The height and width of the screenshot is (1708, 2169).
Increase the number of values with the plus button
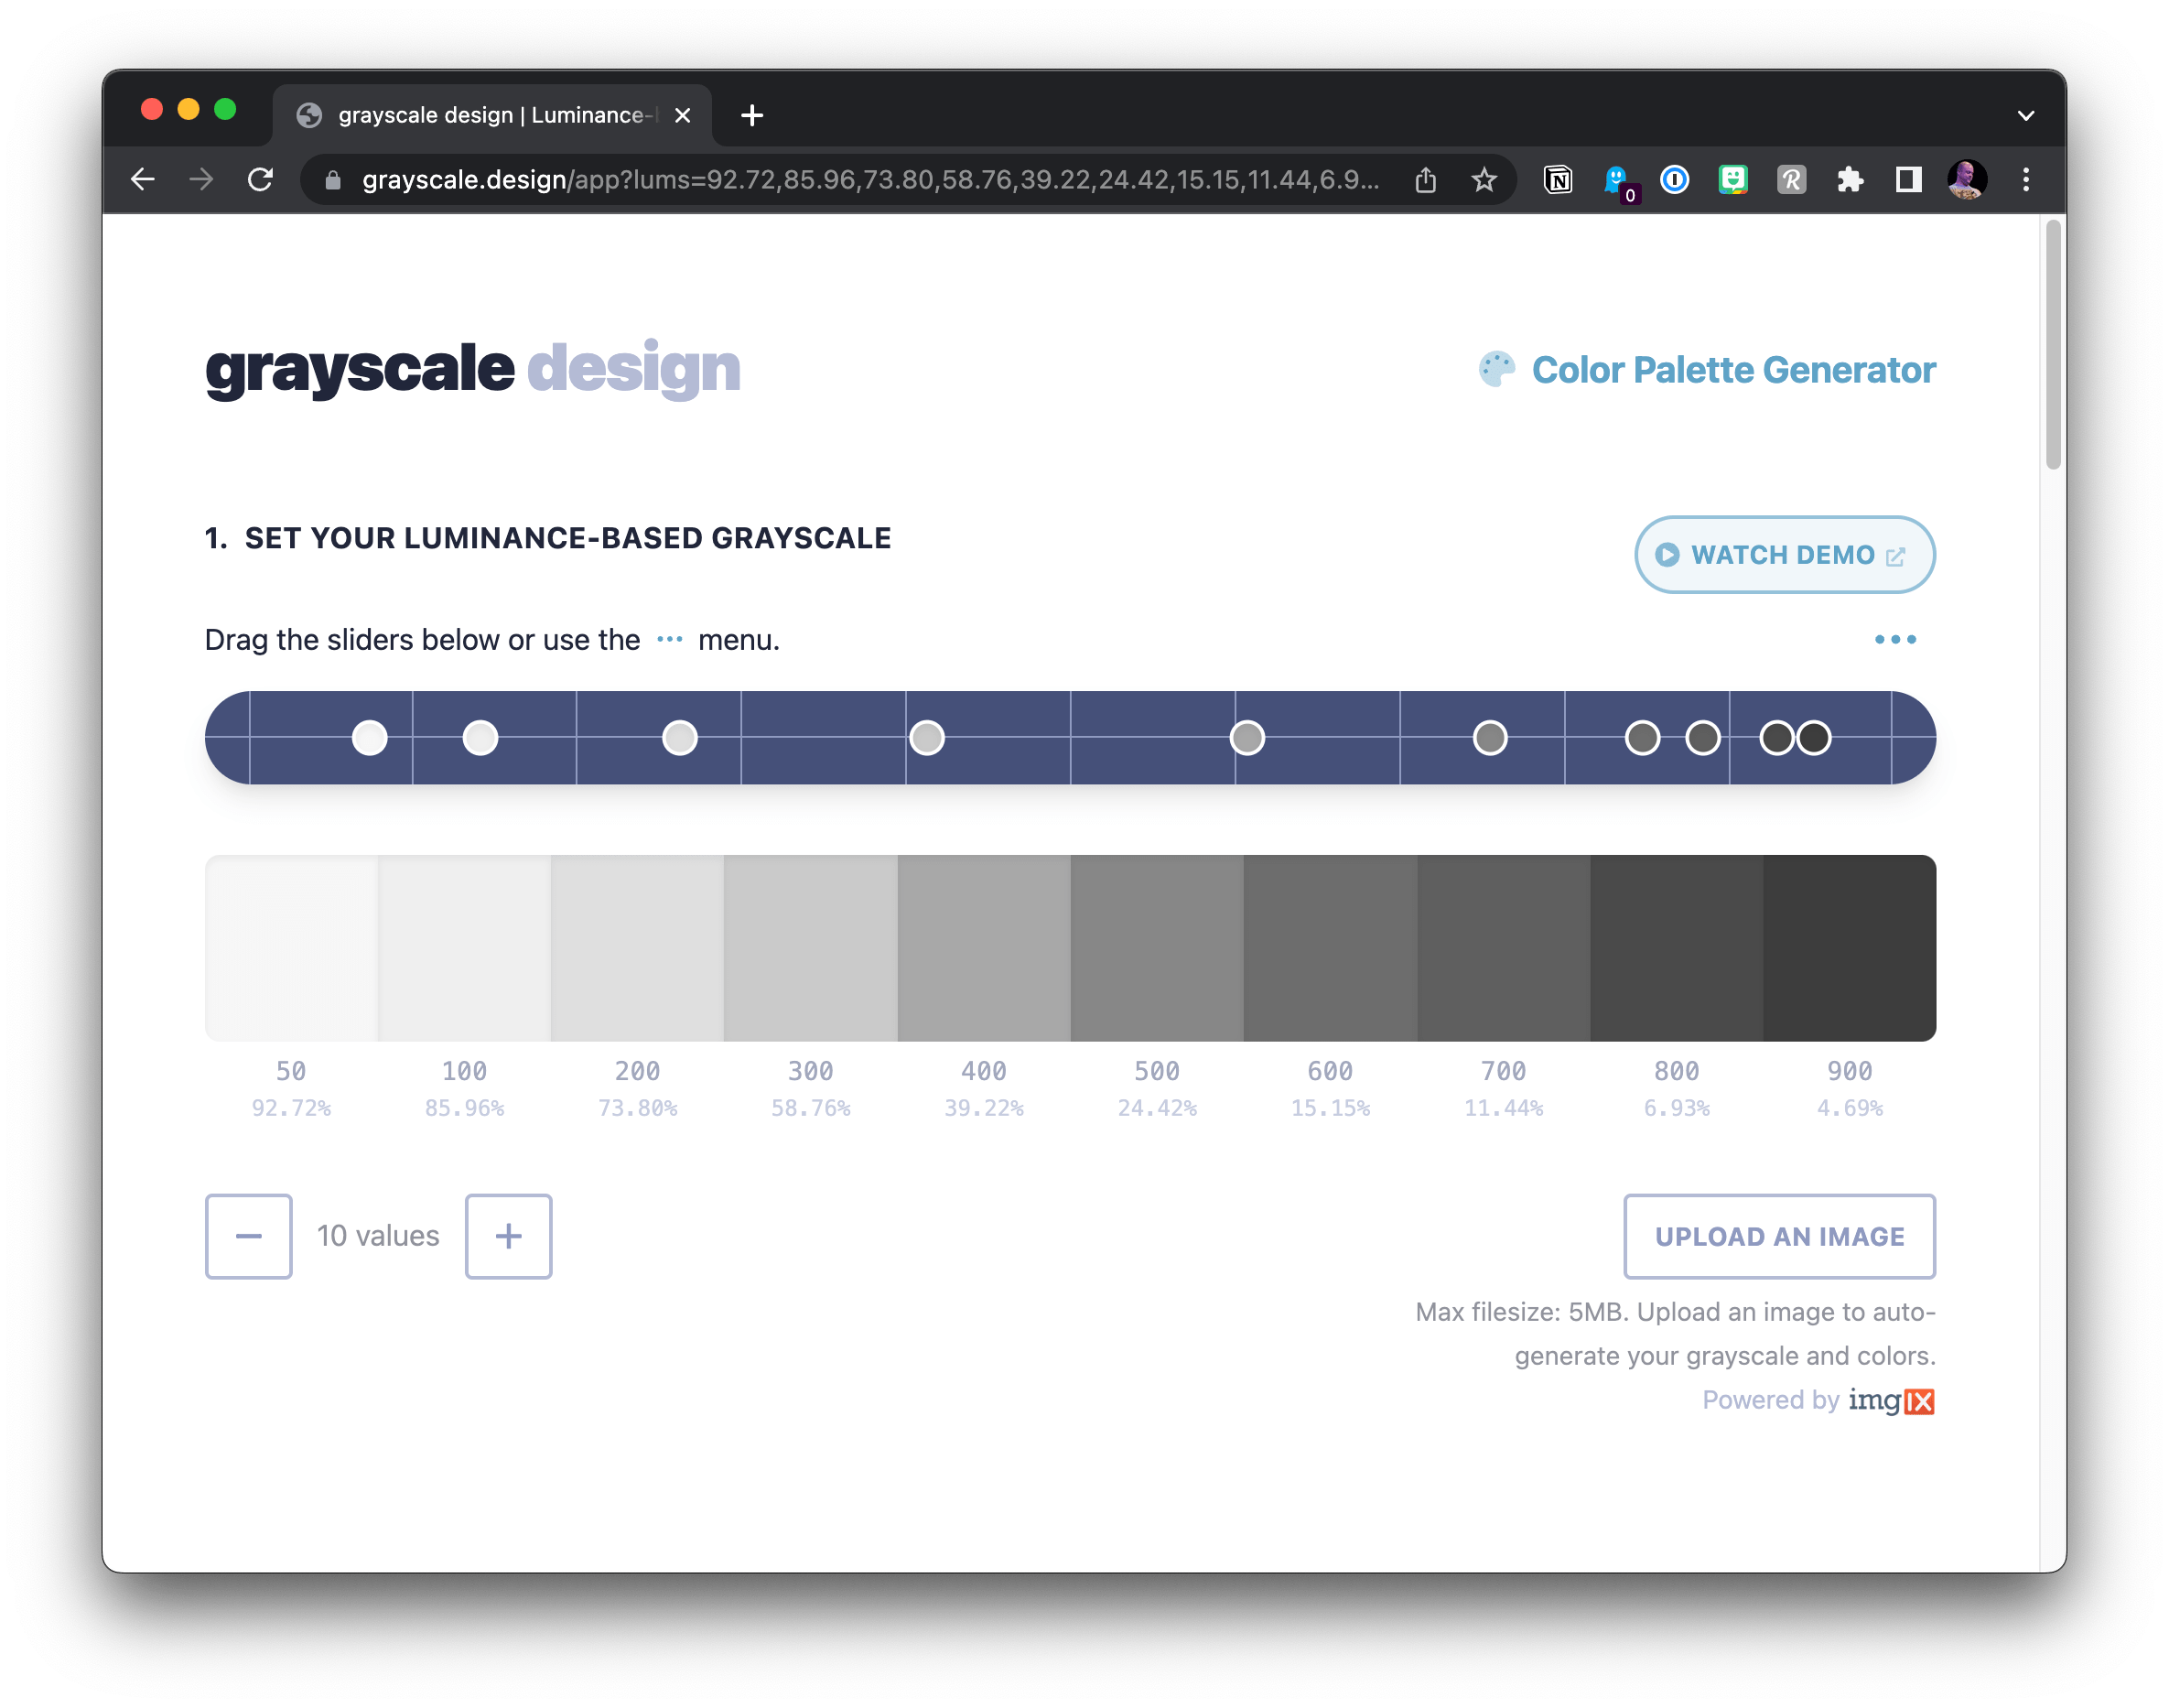coord(508,1237)
